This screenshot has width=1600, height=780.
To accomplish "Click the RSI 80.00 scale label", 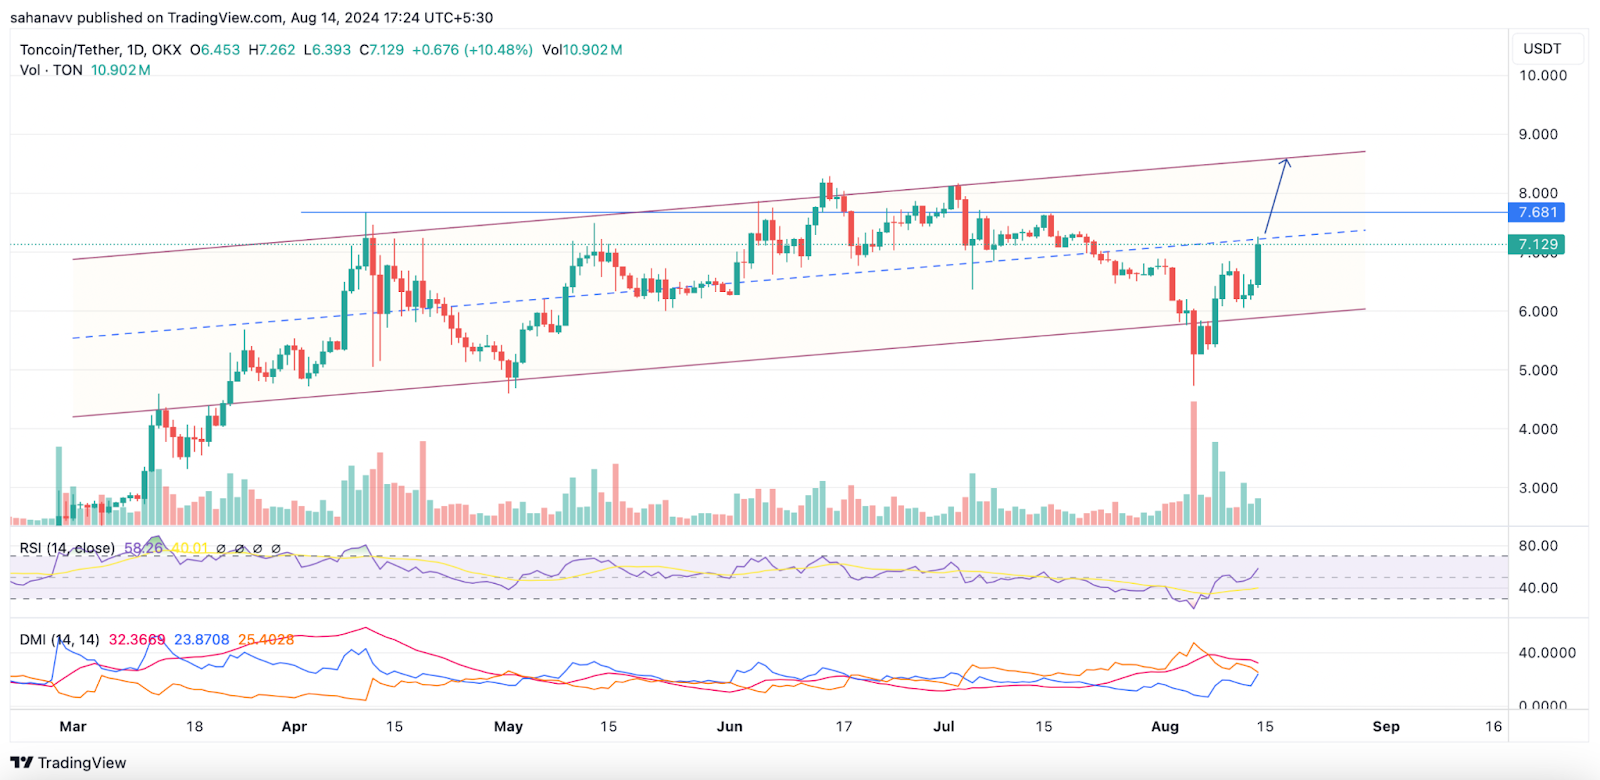I will pos(1538,545).
